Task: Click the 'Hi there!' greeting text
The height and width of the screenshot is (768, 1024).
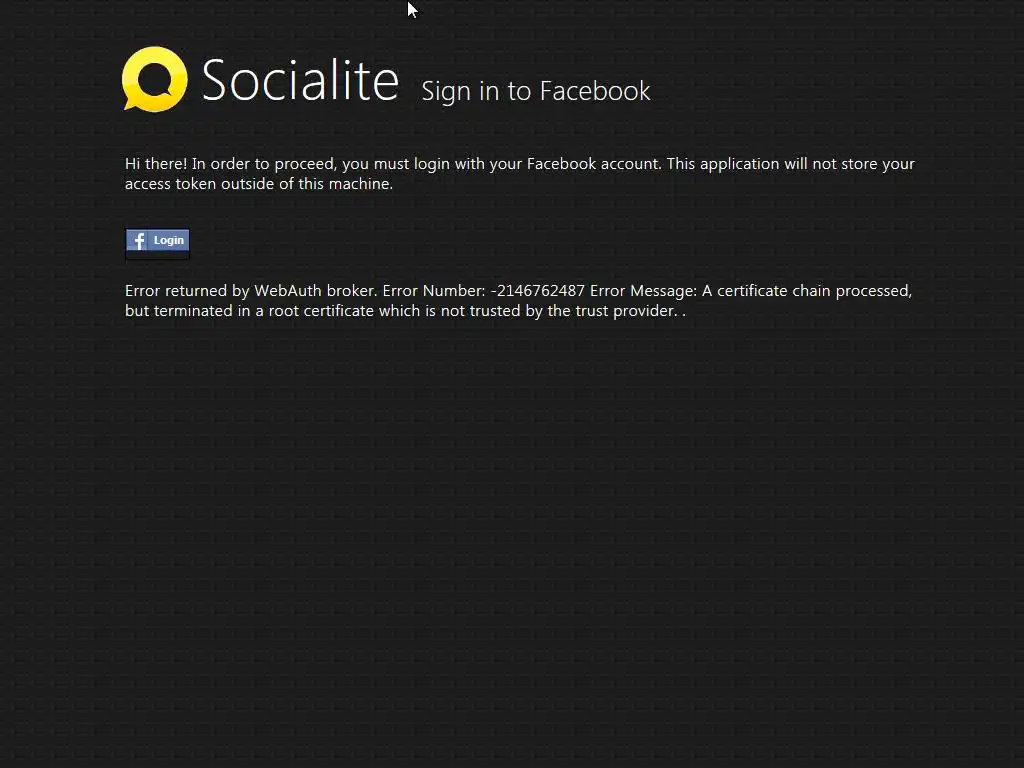Action: pos(156,163)
